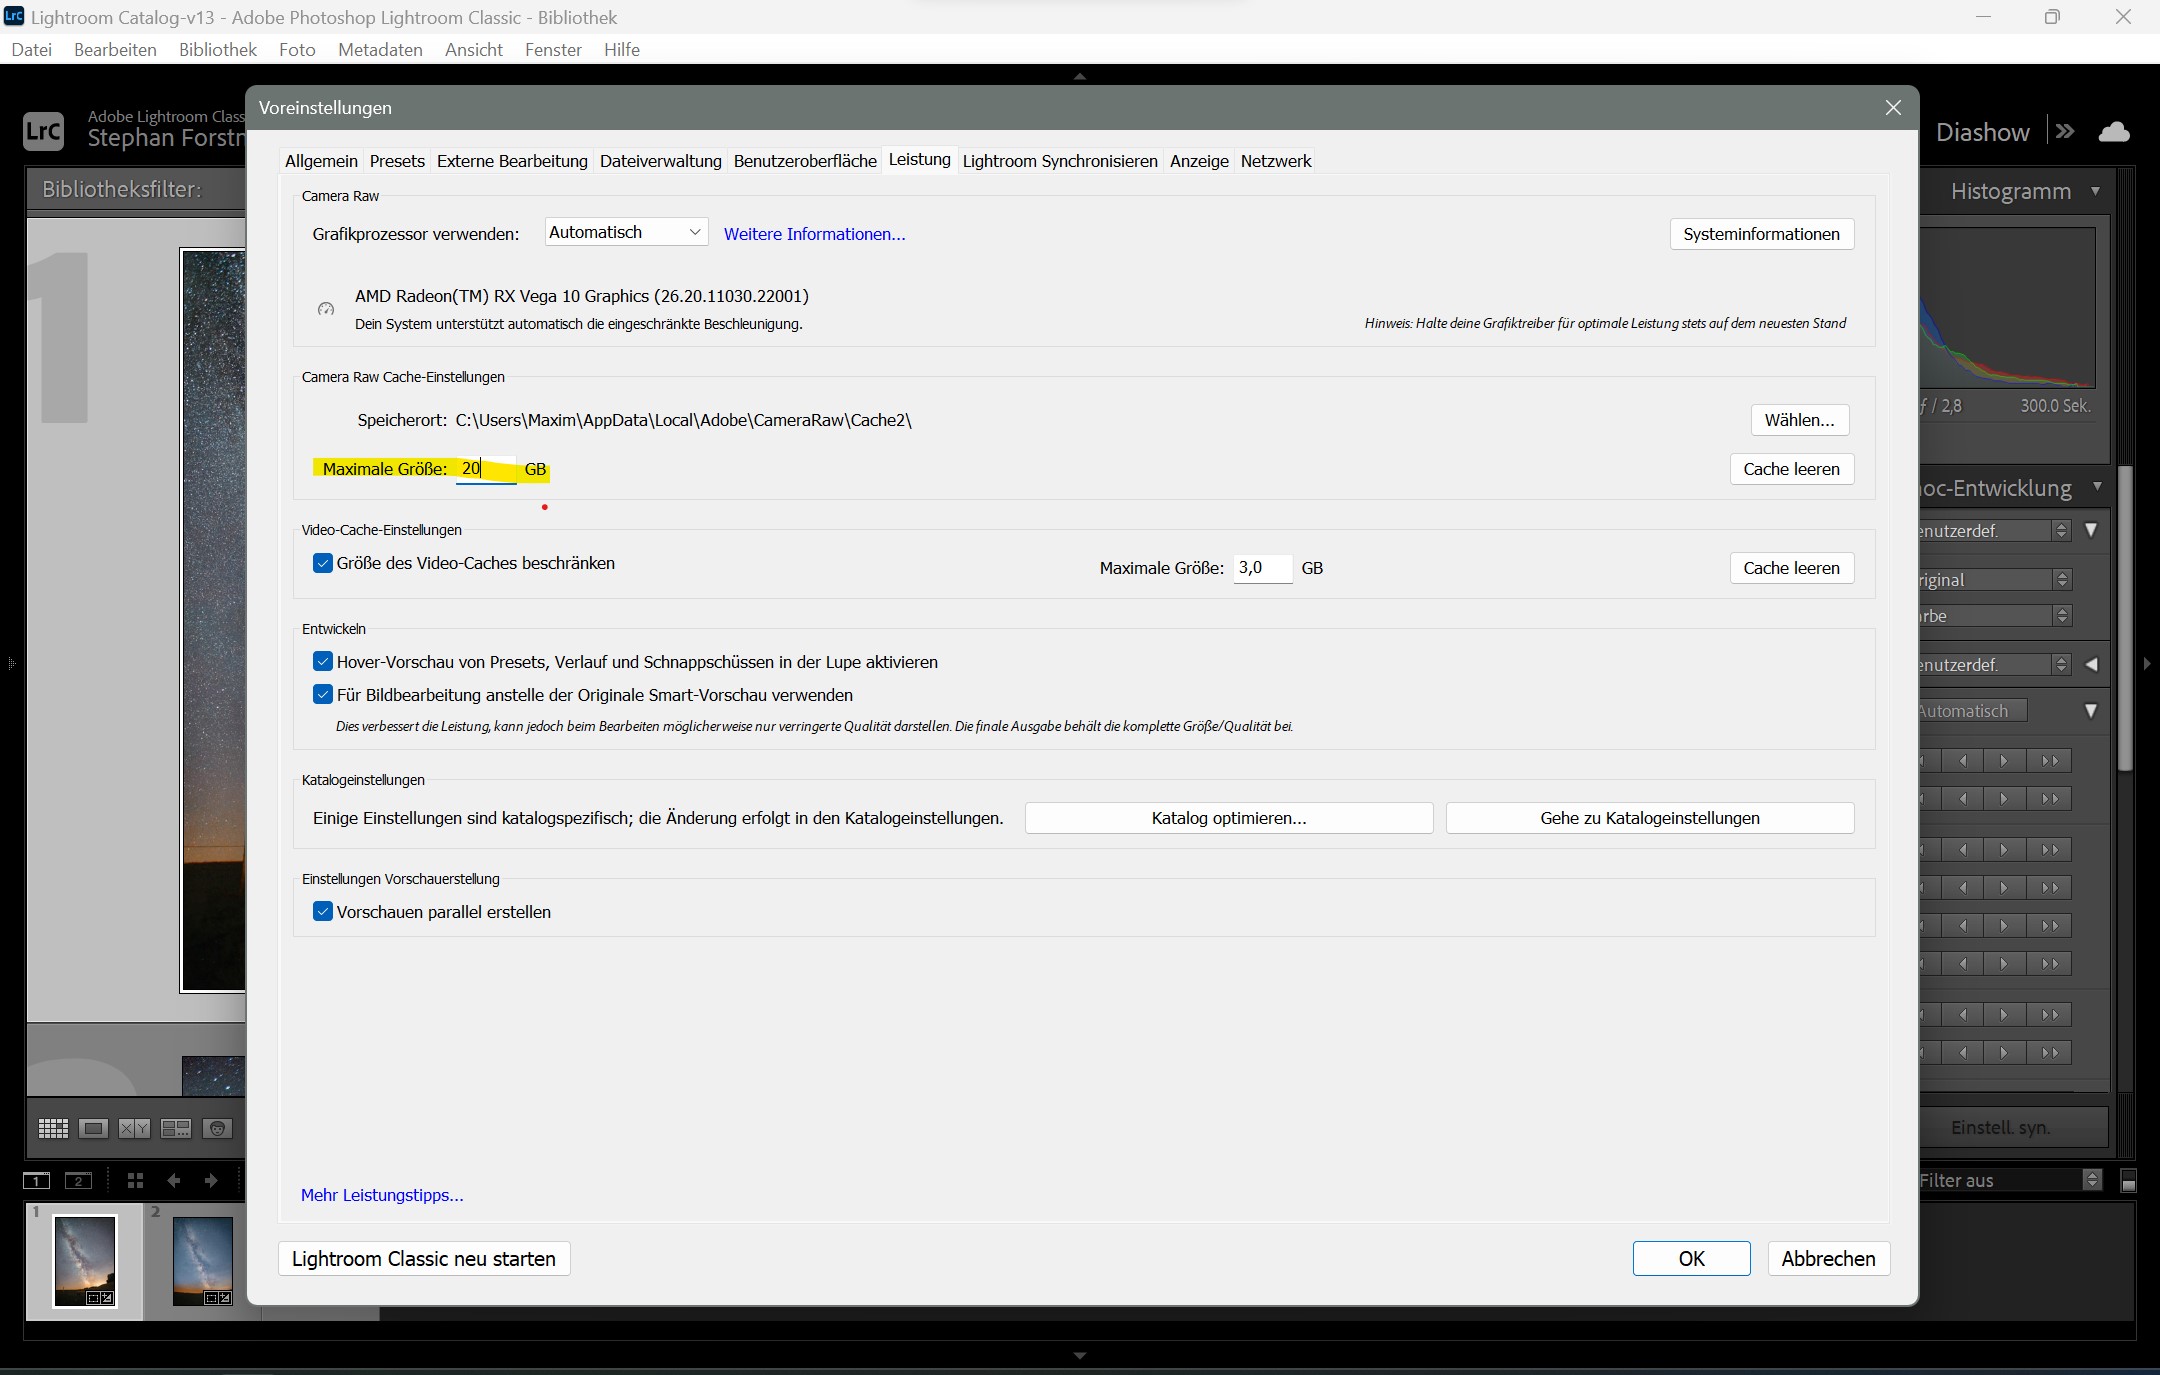Image resolution: width=2160 pixels, height=1375 pixels.
Task: Collapse the bottom filmstrip panel arrow
Action: (1079, 1356)
